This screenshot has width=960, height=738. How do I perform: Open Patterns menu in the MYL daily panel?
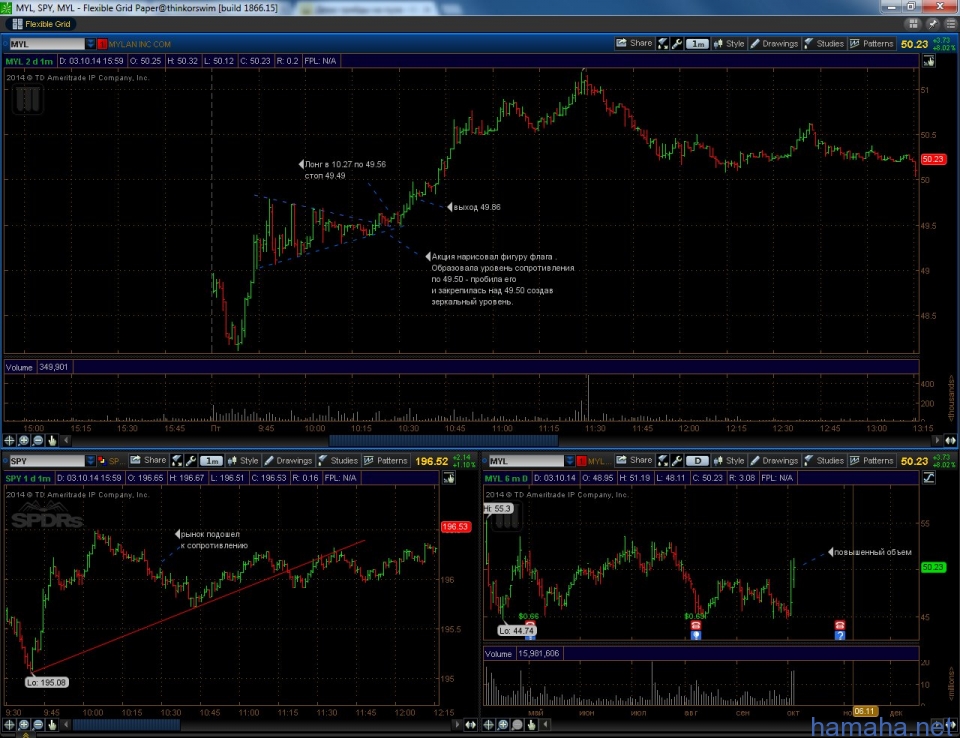(872, 461)
